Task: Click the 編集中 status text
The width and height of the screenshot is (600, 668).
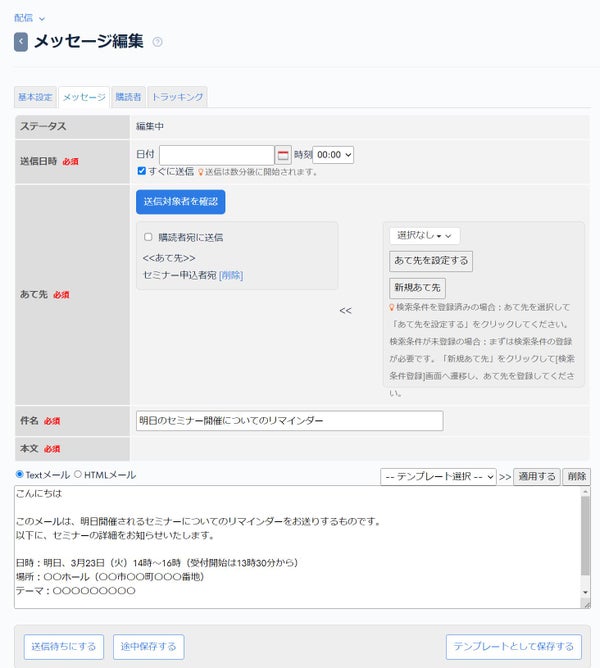Action: click(x=150, y=127)
